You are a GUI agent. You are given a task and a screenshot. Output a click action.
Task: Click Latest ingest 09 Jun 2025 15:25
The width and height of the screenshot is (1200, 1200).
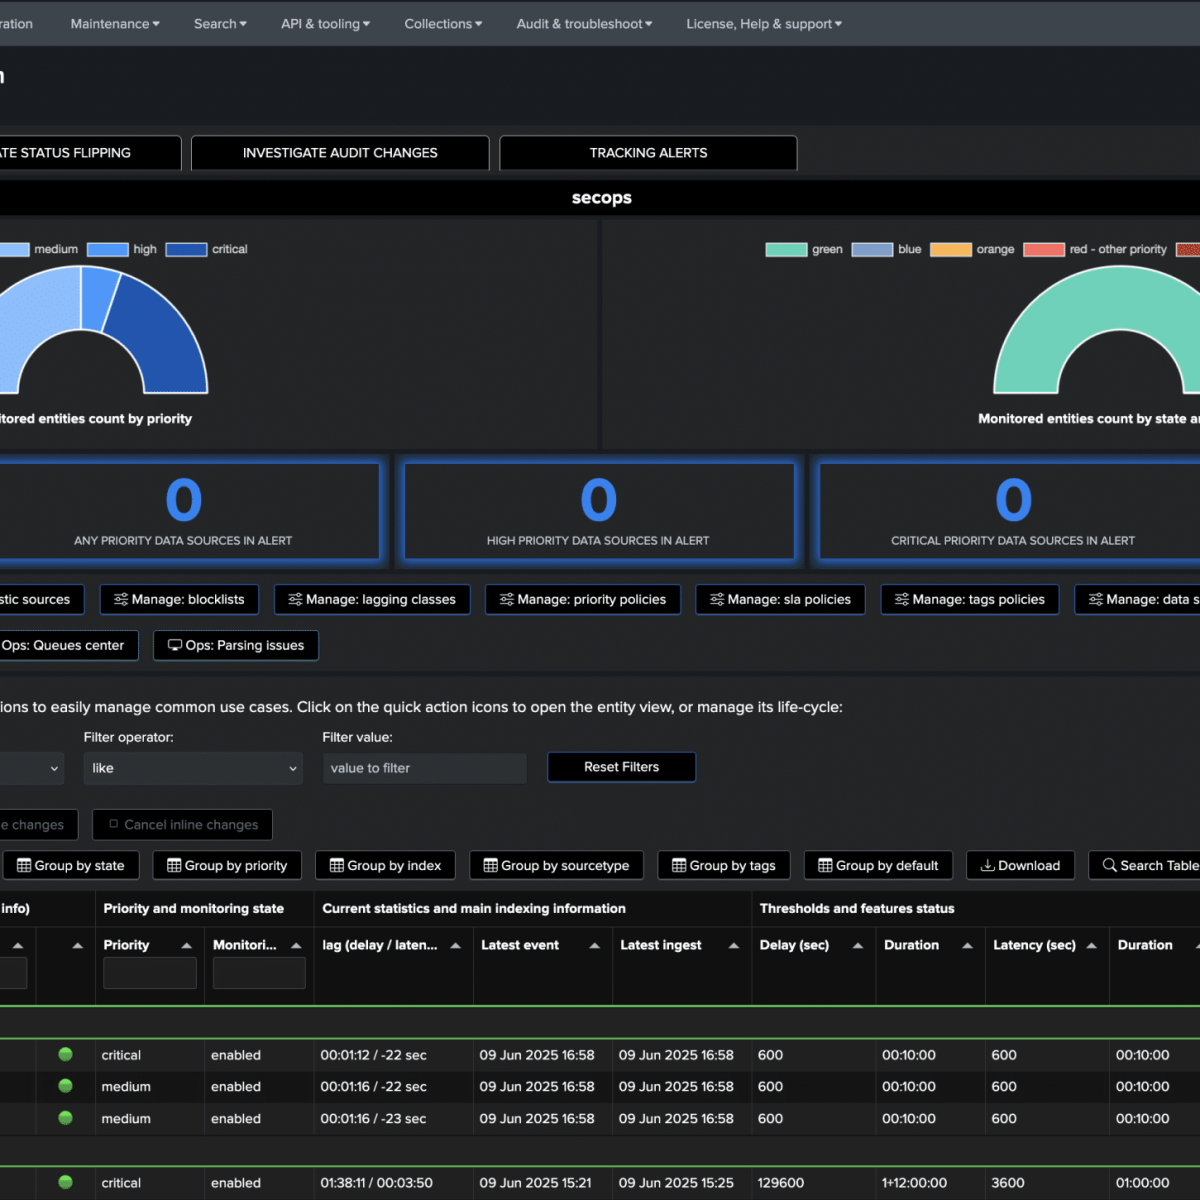(x=676, y=1183)
